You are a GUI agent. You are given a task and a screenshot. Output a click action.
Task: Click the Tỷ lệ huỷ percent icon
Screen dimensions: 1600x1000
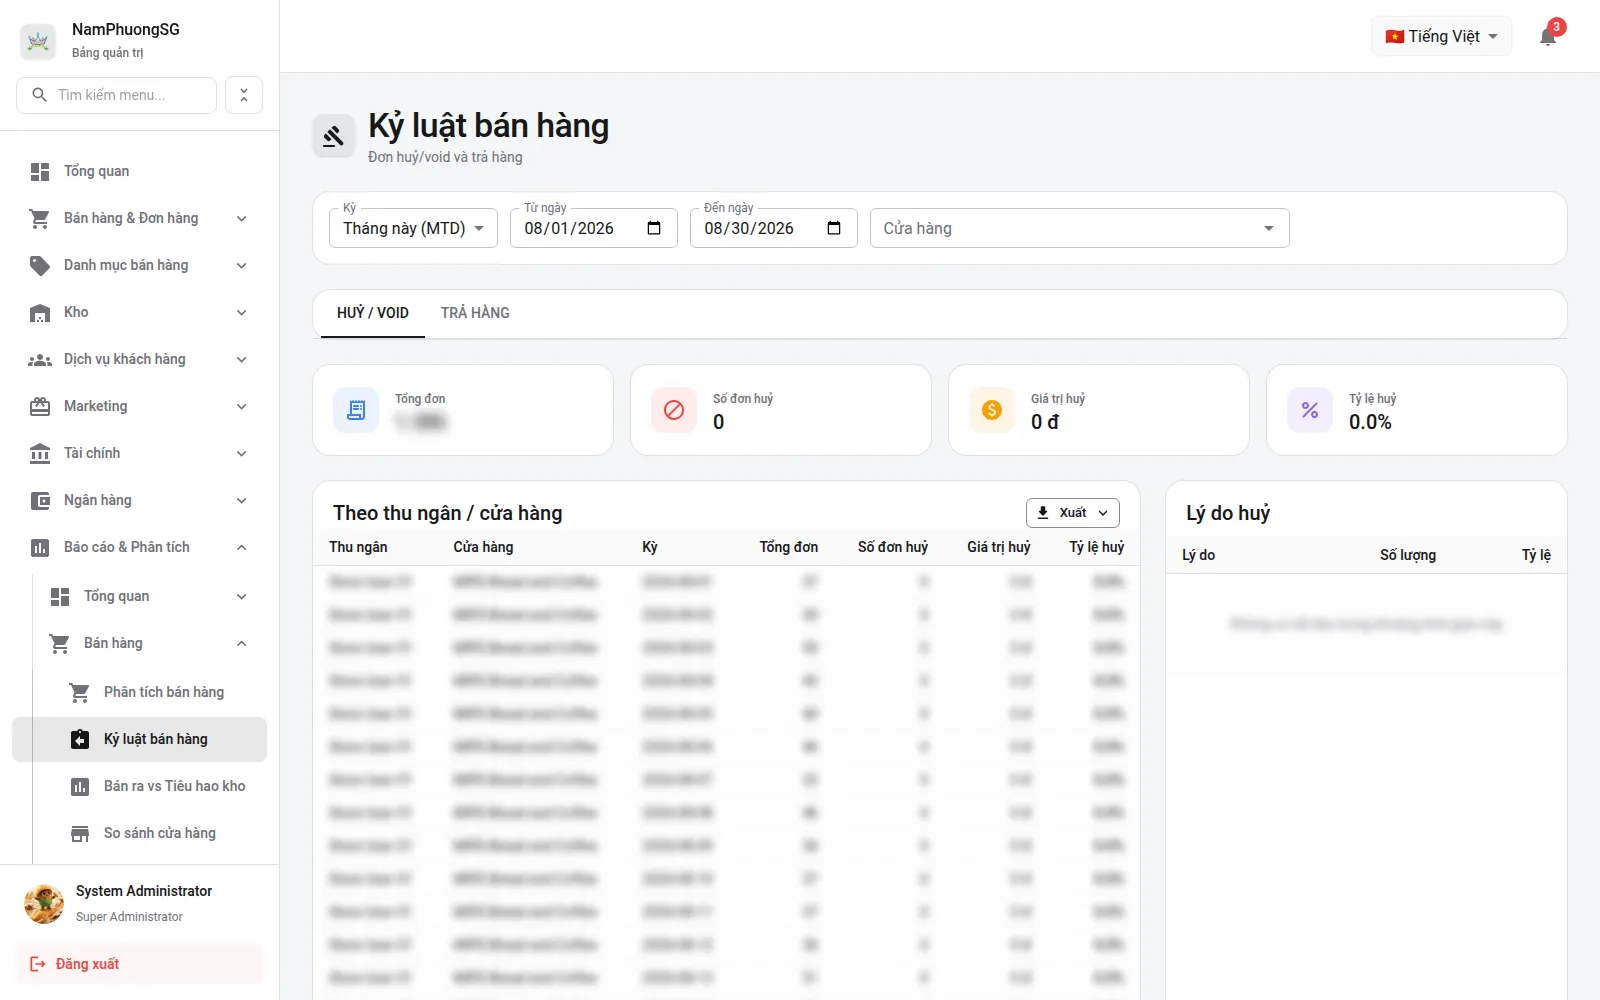point(1310,410)
